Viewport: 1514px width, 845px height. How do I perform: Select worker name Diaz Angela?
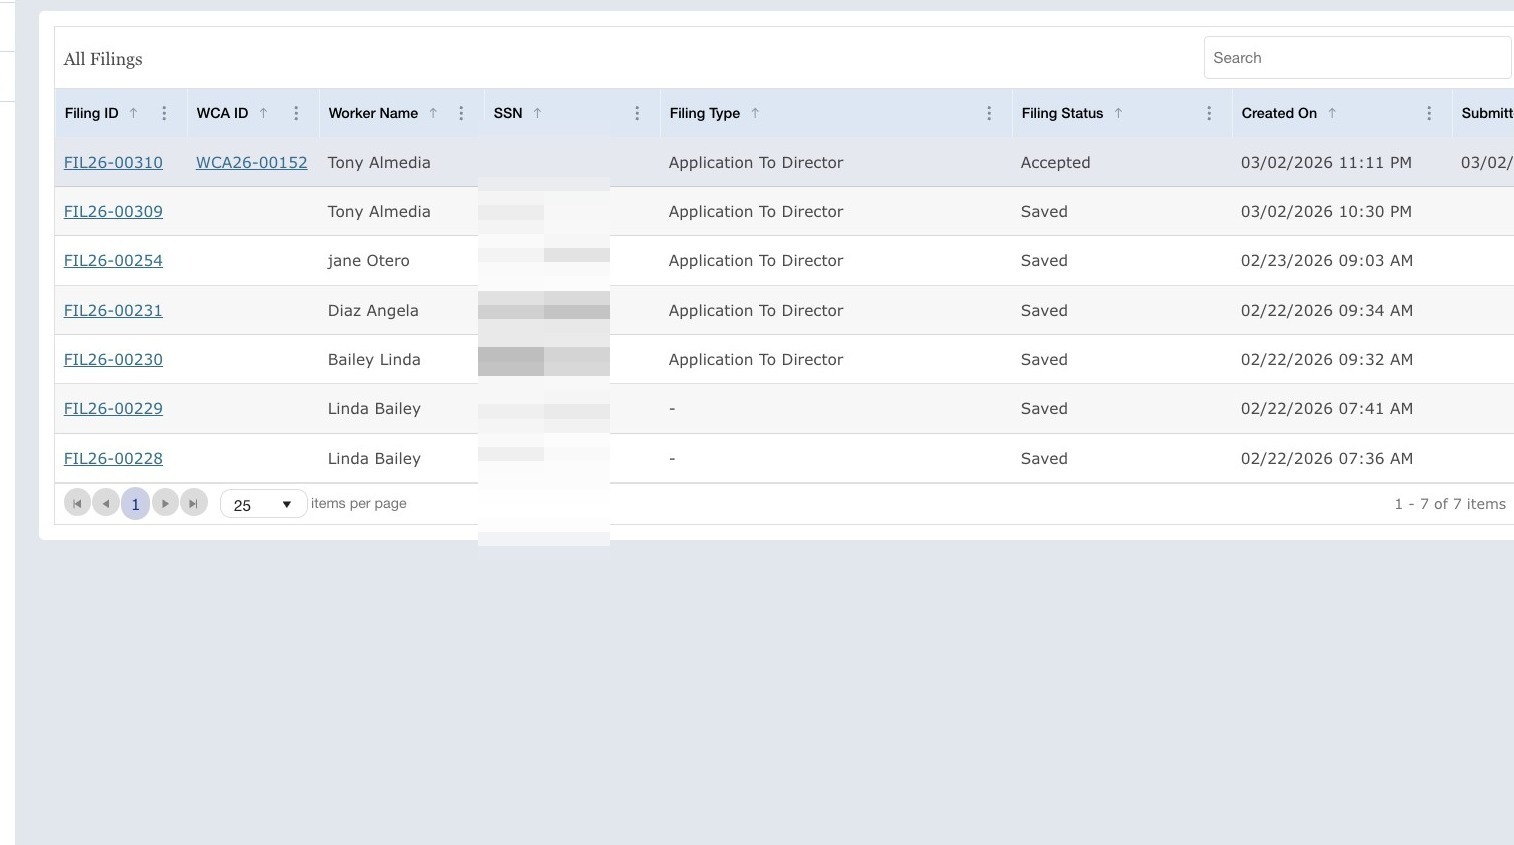[373, 310]
